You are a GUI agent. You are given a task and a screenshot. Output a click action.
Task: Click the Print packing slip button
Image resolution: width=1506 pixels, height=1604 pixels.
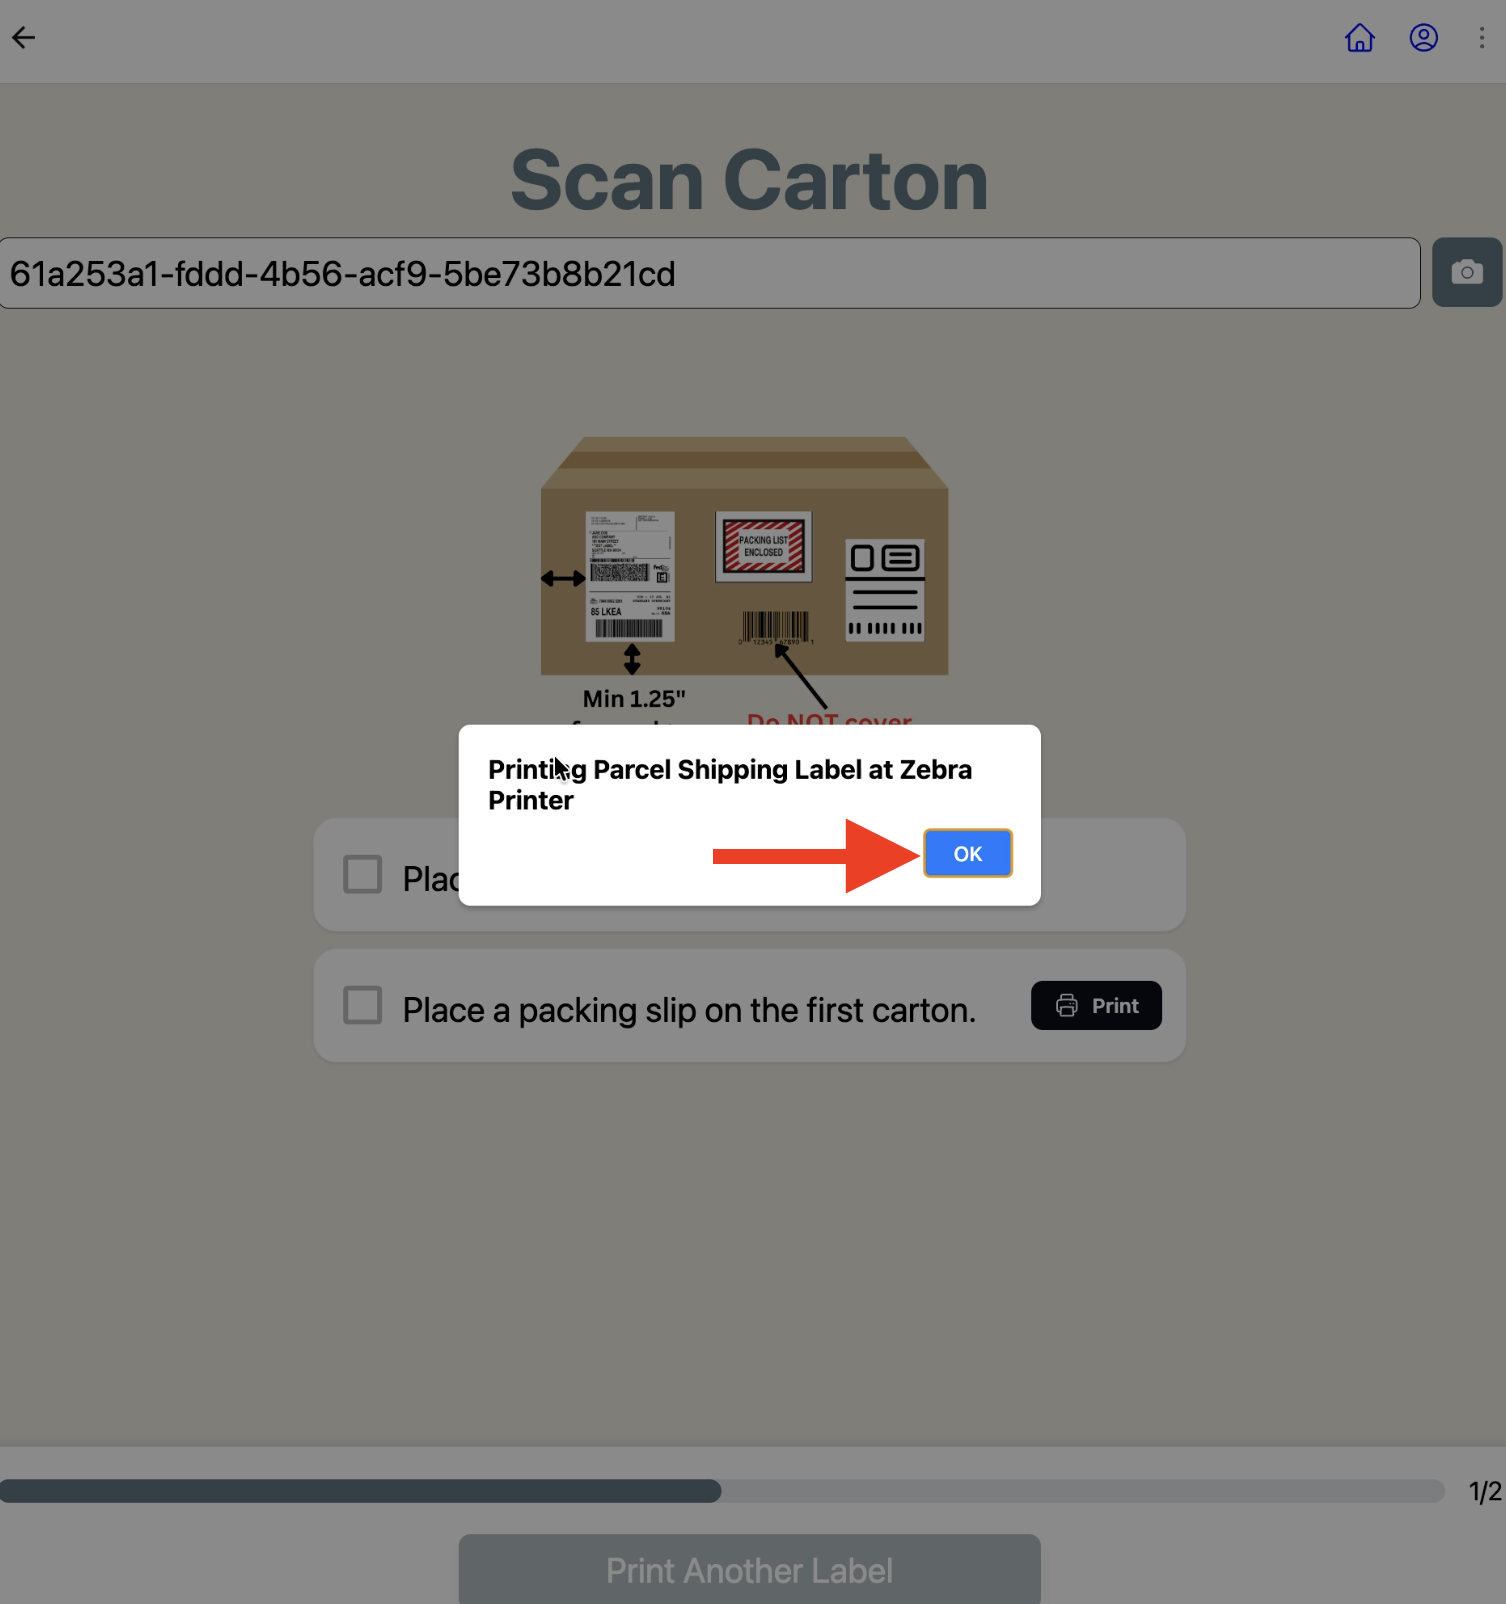coord(1096,1005)
